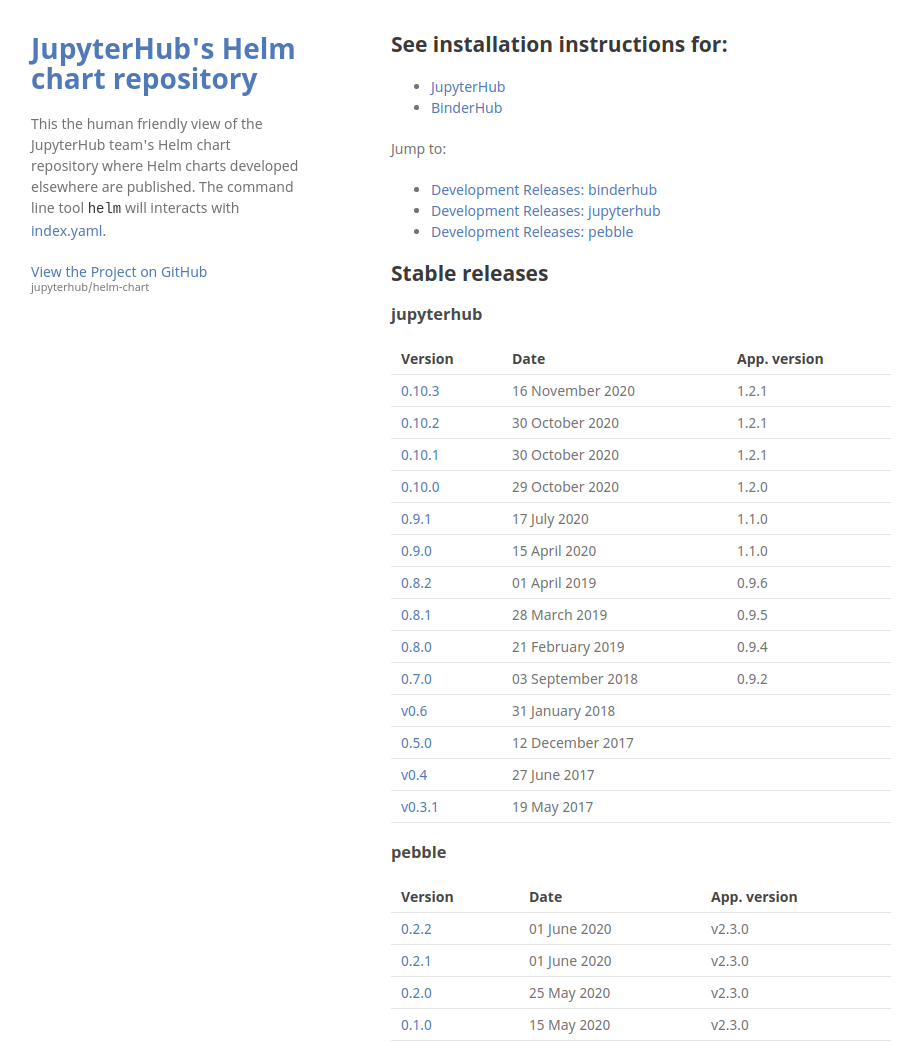Select jupyterhub version v0.6
This screenshot has width=907, height=1043.
[414, 710]
